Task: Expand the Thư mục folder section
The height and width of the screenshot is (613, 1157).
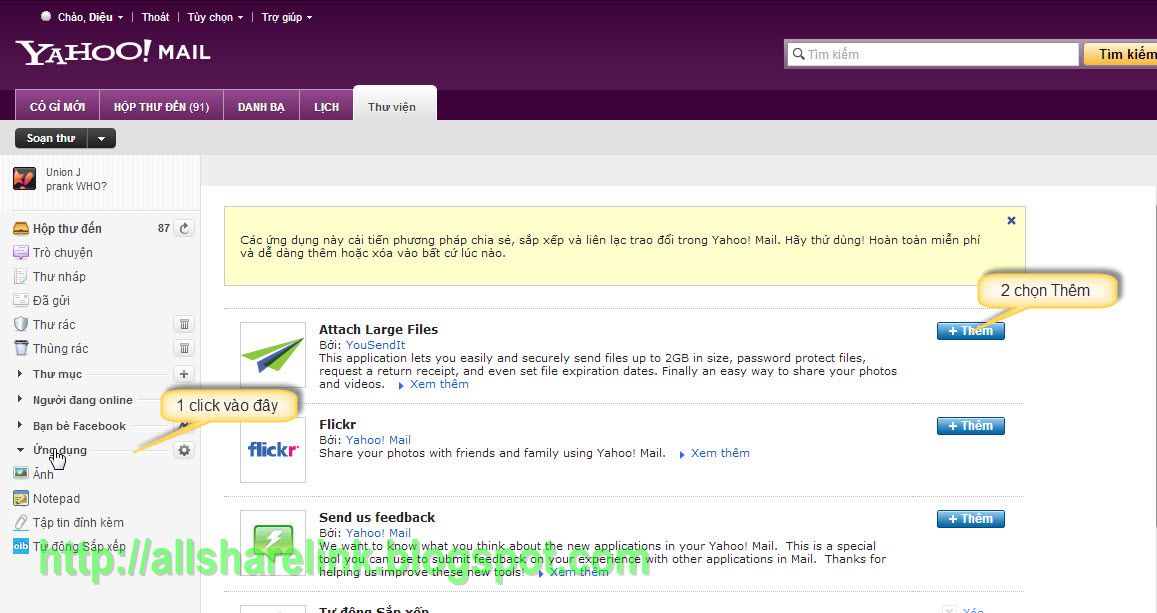Action: point(20,374)
